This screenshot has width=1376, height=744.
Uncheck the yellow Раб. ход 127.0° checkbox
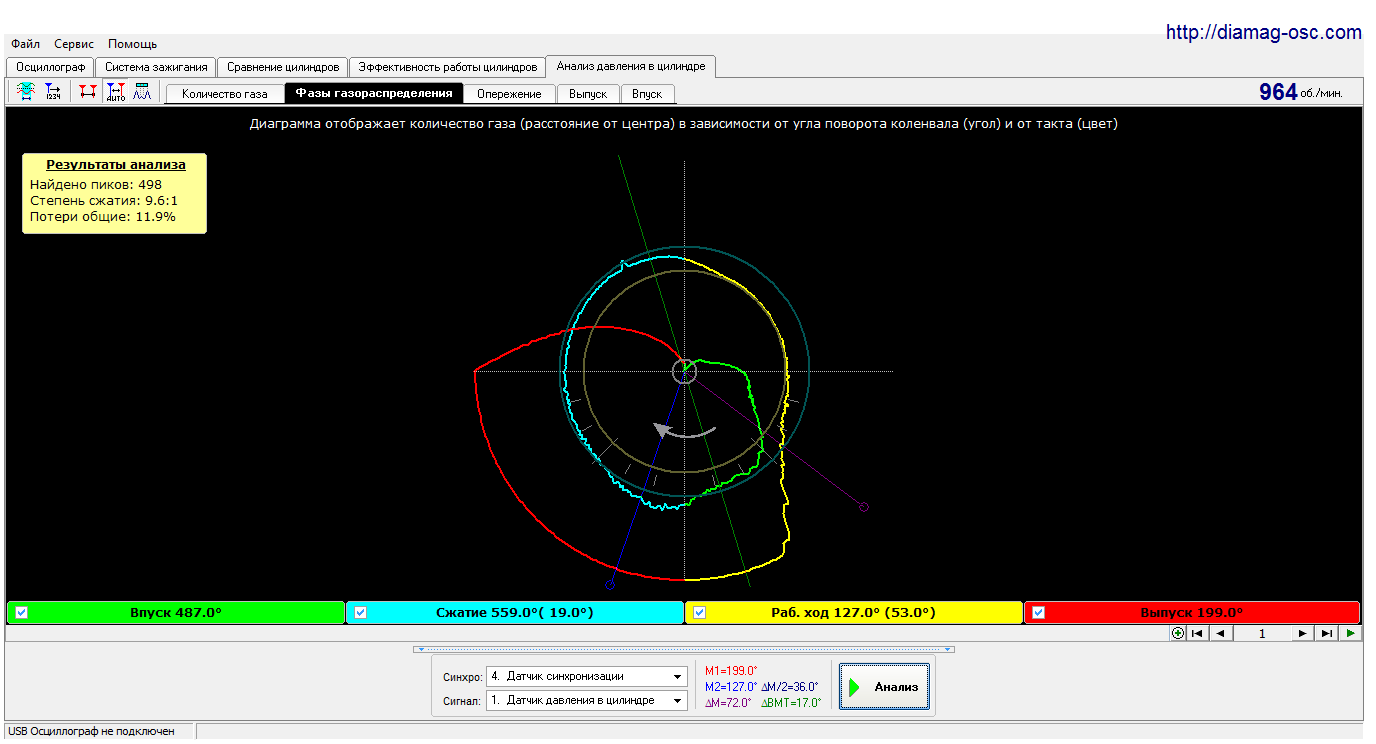(699, 613)
